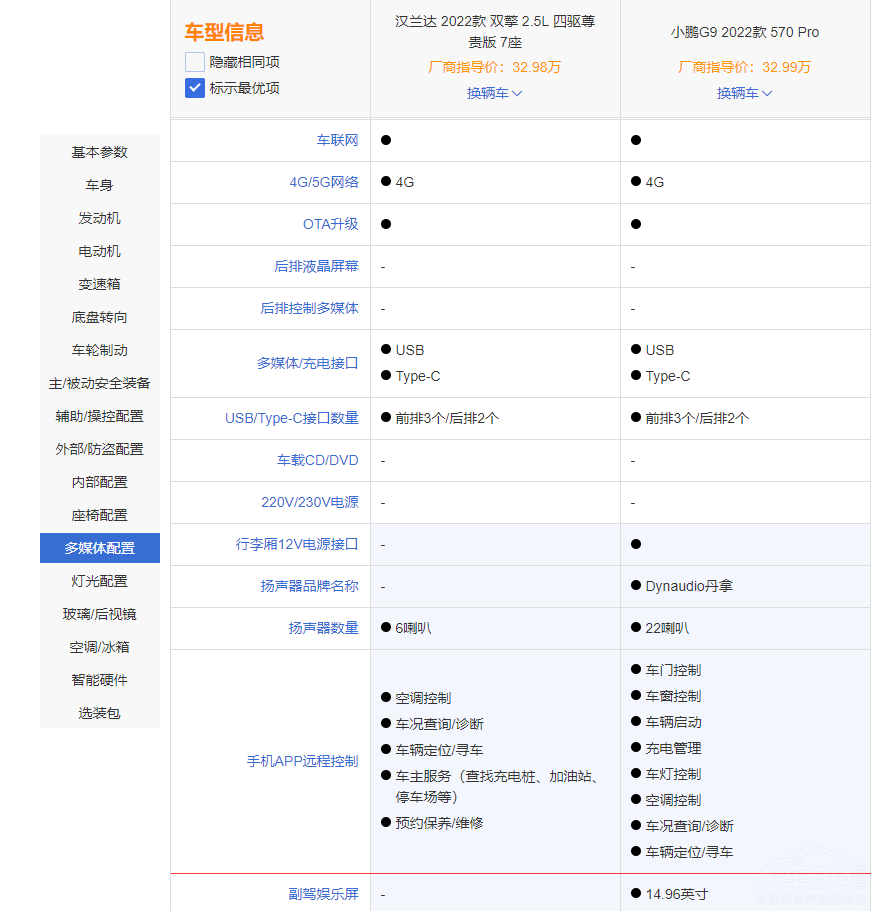The width and height of the screenshot is (871, 911).
Task: Expand 换辆车 dropdown under 汉兰达
Action: (494, 93)
